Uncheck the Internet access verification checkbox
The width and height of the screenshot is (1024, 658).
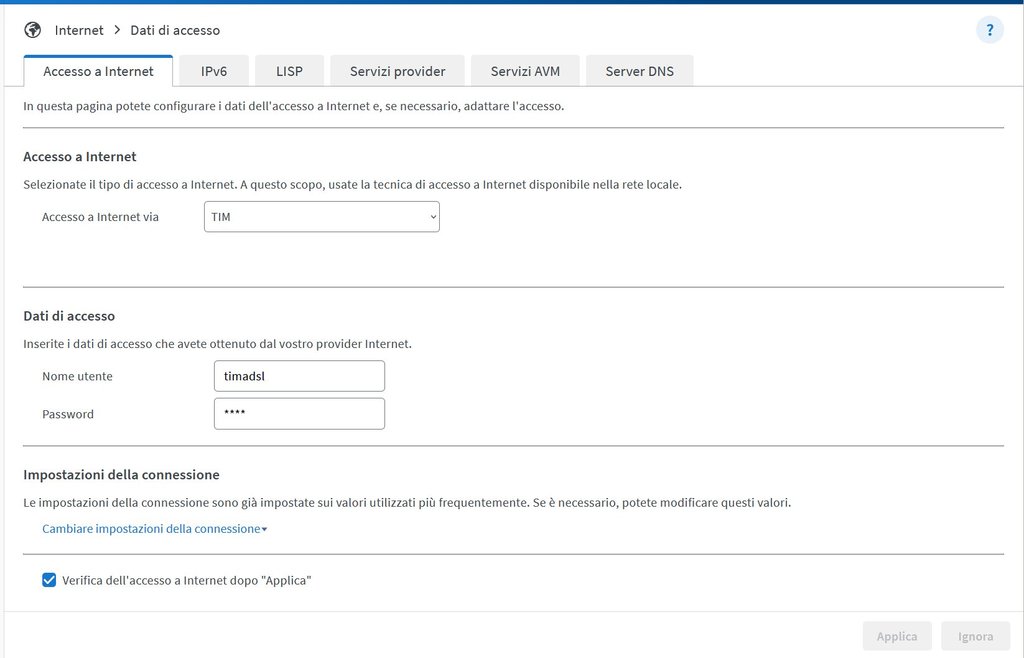(49, 580)
